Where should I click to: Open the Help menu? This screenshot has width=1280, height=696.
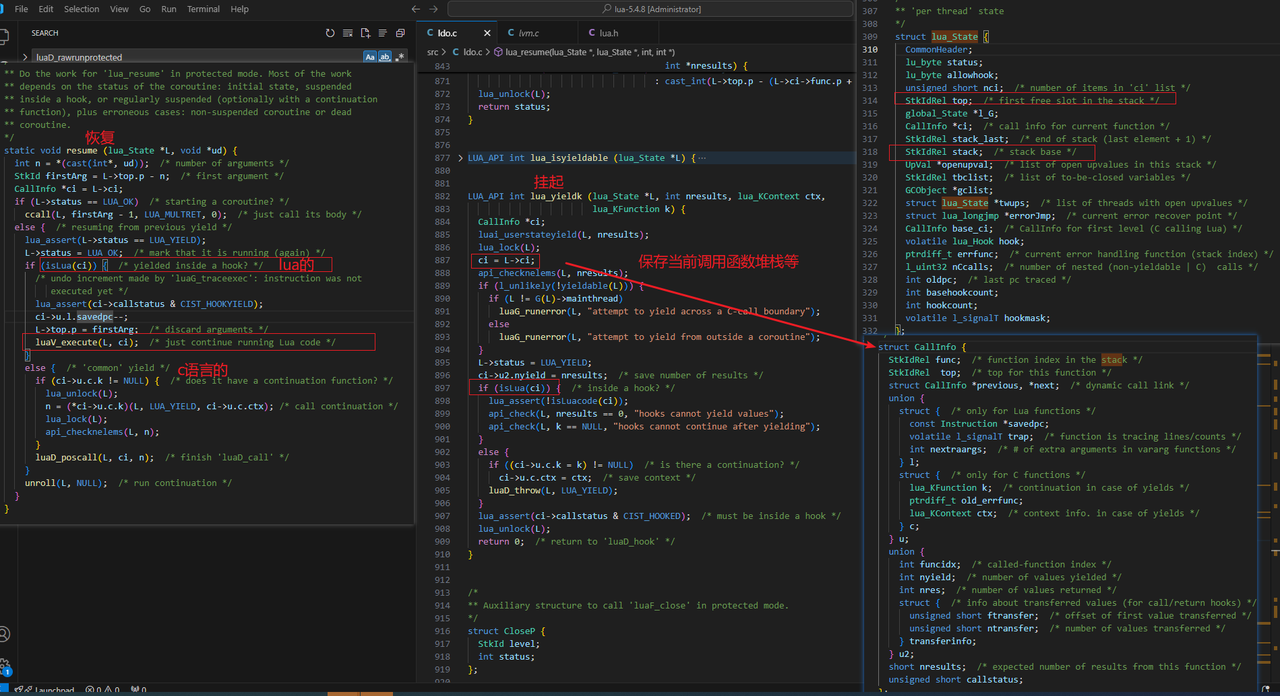240,9
